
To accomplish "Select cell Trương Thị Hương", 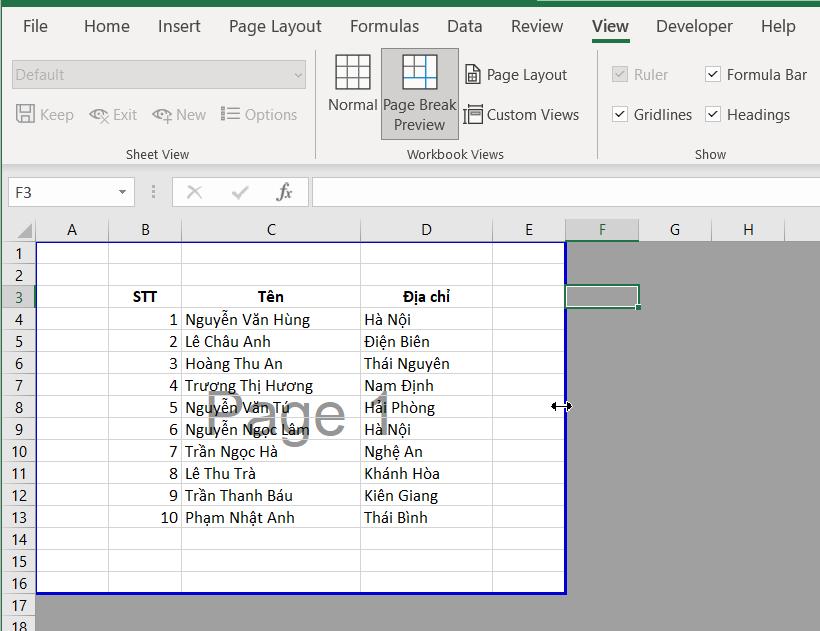I will (x=271, y=385).
